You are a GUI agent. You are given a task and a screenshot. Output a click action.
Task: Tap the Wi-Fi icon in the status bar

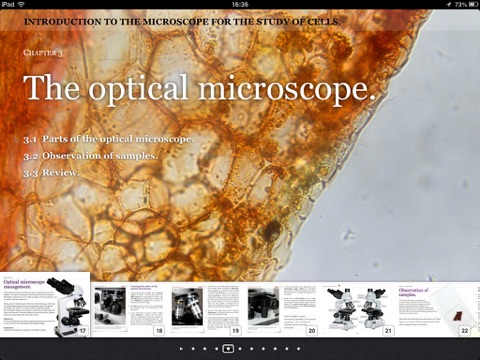[22, 4]
